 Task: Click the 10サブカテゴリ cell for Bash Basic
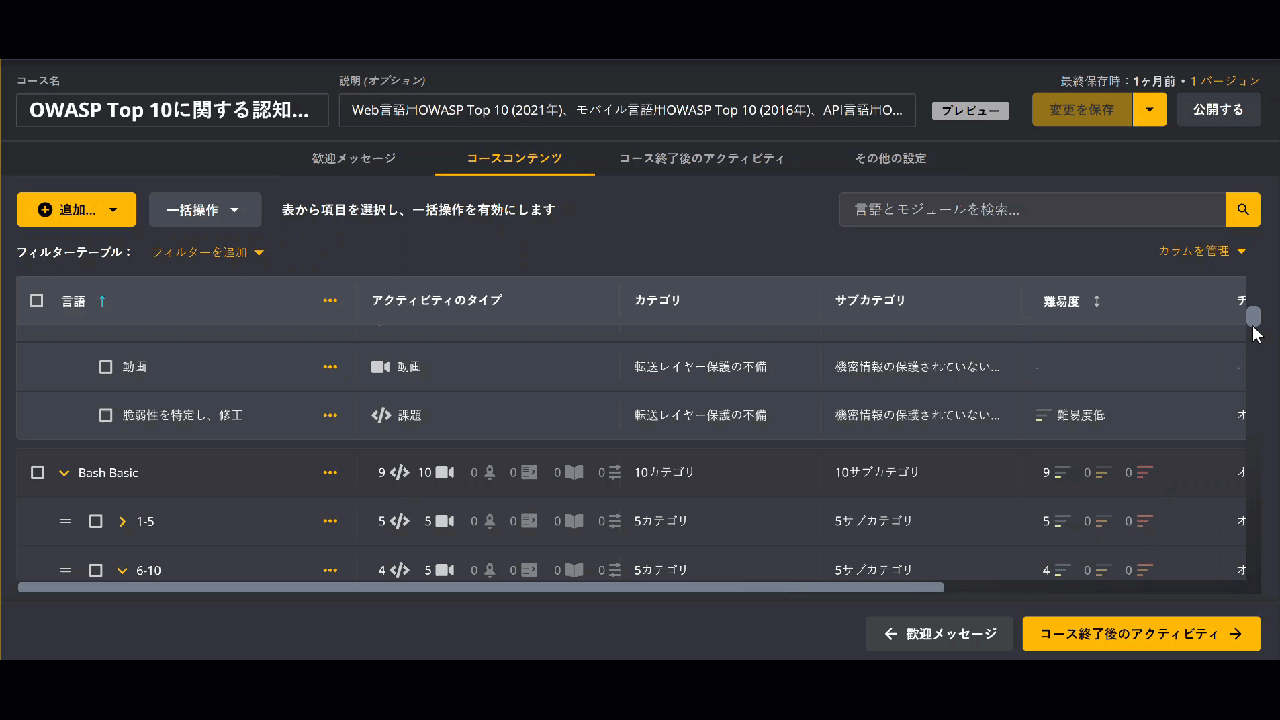[x=877, y=472]
